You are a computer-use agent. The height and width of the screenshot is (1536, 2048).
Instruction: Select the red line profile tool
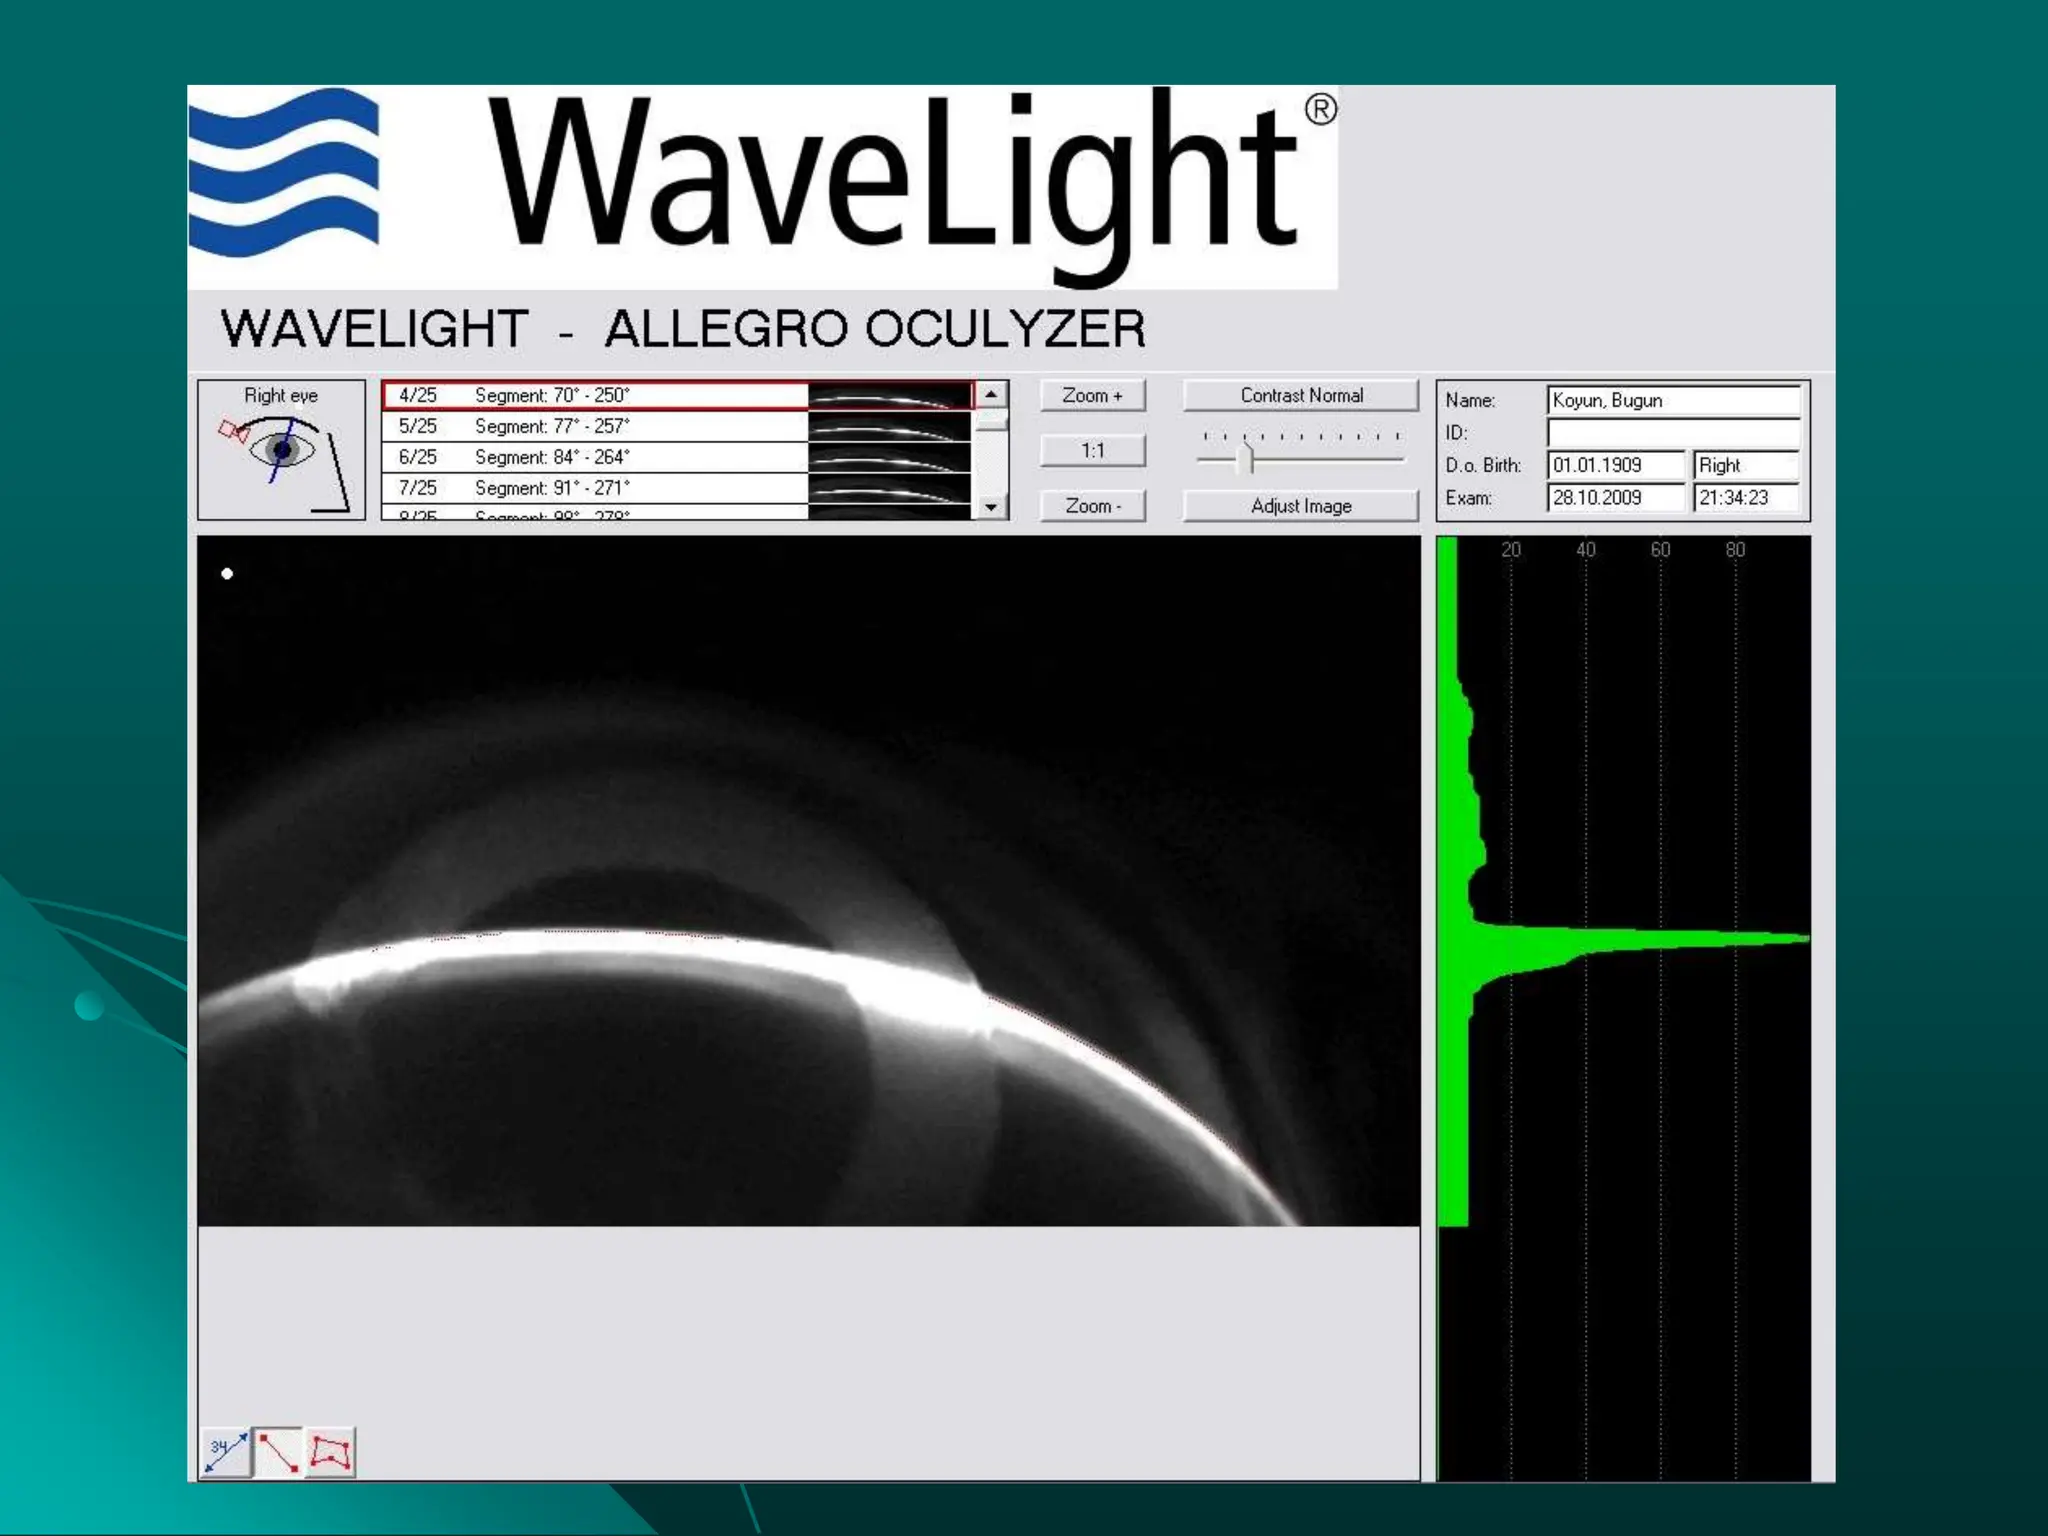(x=278, y=1453)
